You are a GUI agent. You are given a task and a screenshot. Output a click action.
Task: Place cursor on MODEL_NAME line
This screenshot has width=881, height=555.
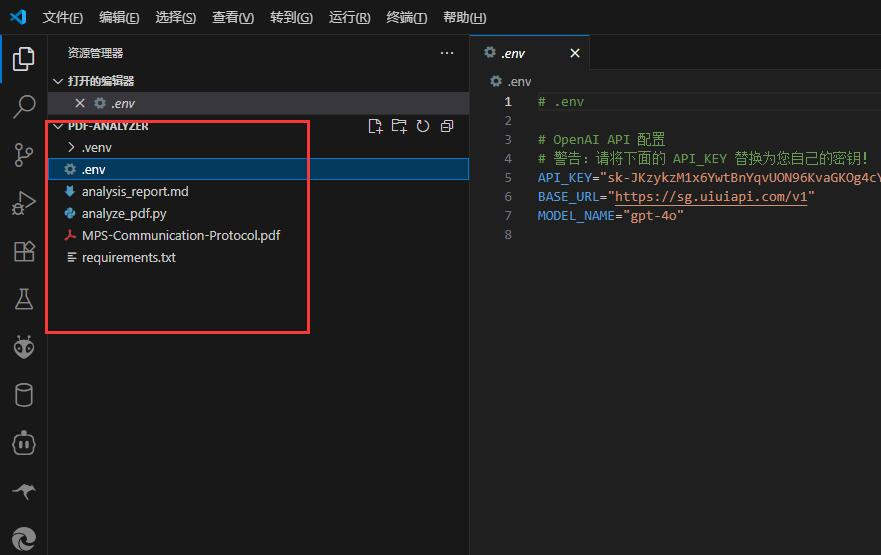pos(610,216)
